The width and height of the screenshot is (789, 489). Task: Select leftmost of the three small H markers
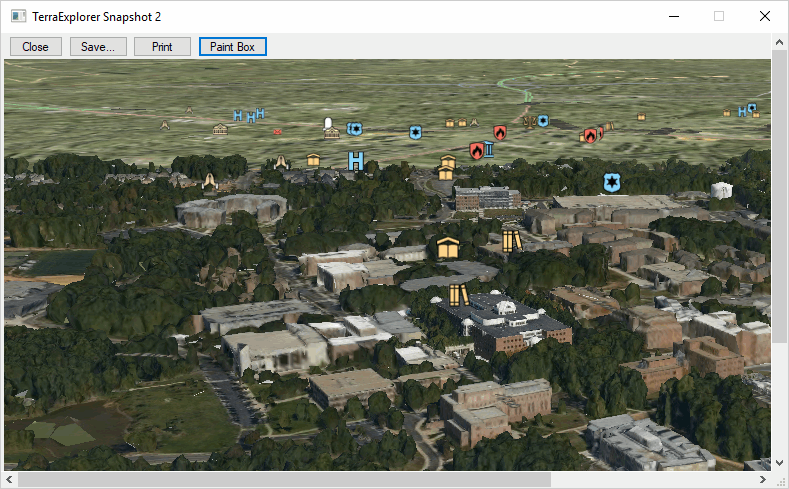pyautogui.click(x=238, y=116)
